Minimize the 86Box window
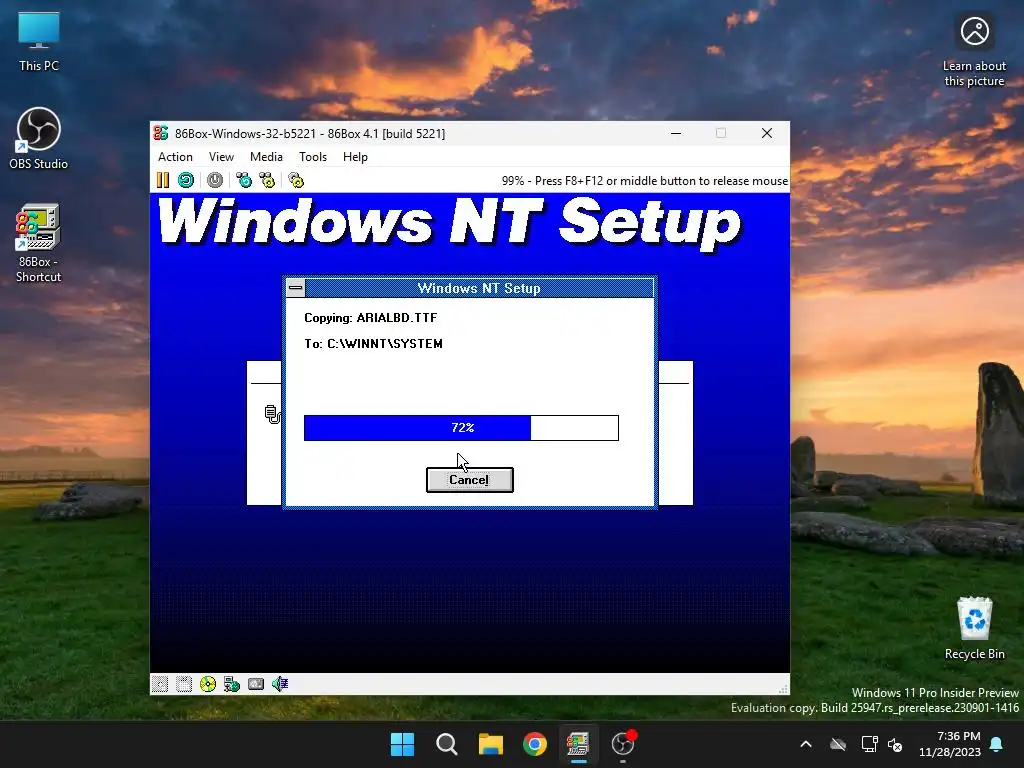Image resolution: width=1024 pixels, height=768 pixels. (x=676, y=133)
